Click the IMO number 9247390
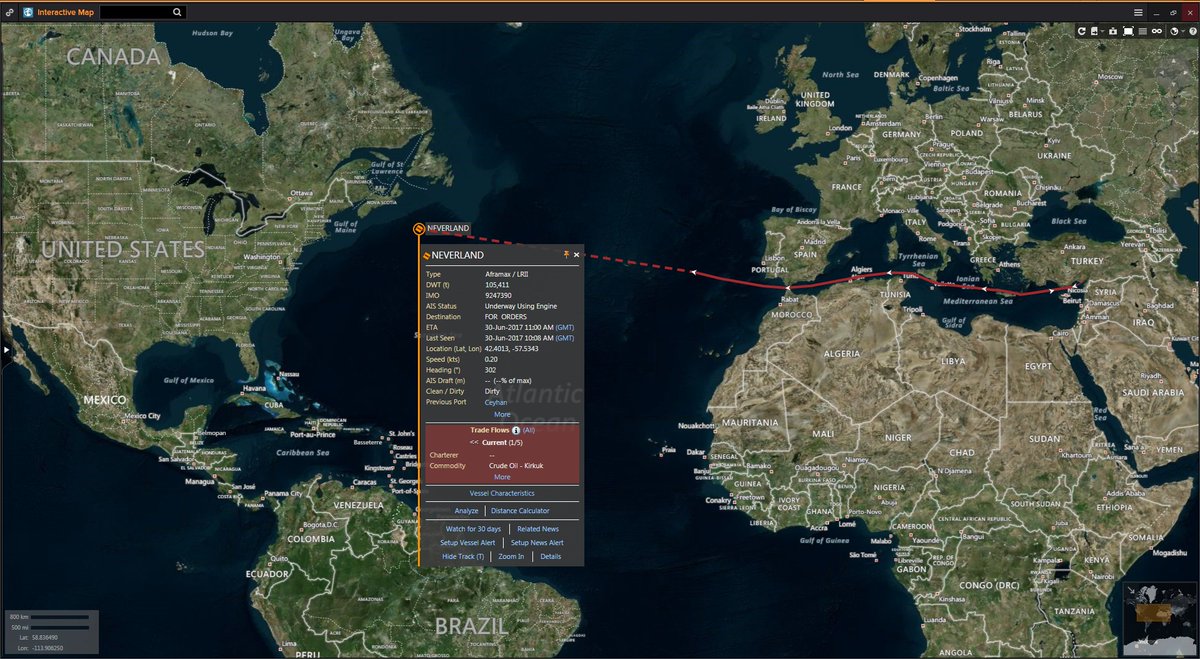Viewport: 1200px width, 659px height. 499,295
